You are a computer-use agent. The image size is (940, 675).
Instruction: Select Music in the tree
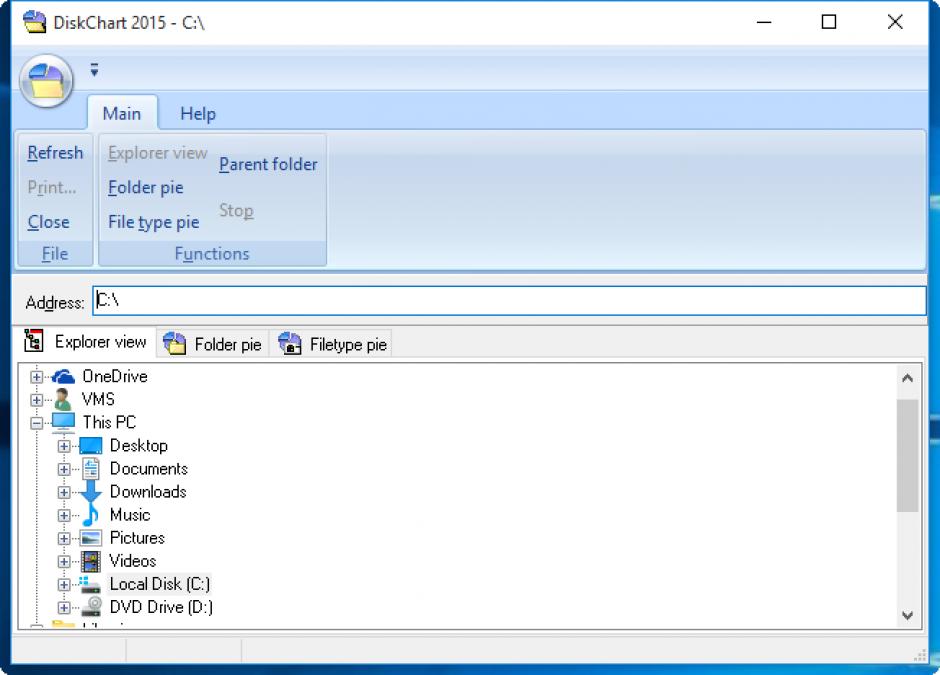[130, 515]
